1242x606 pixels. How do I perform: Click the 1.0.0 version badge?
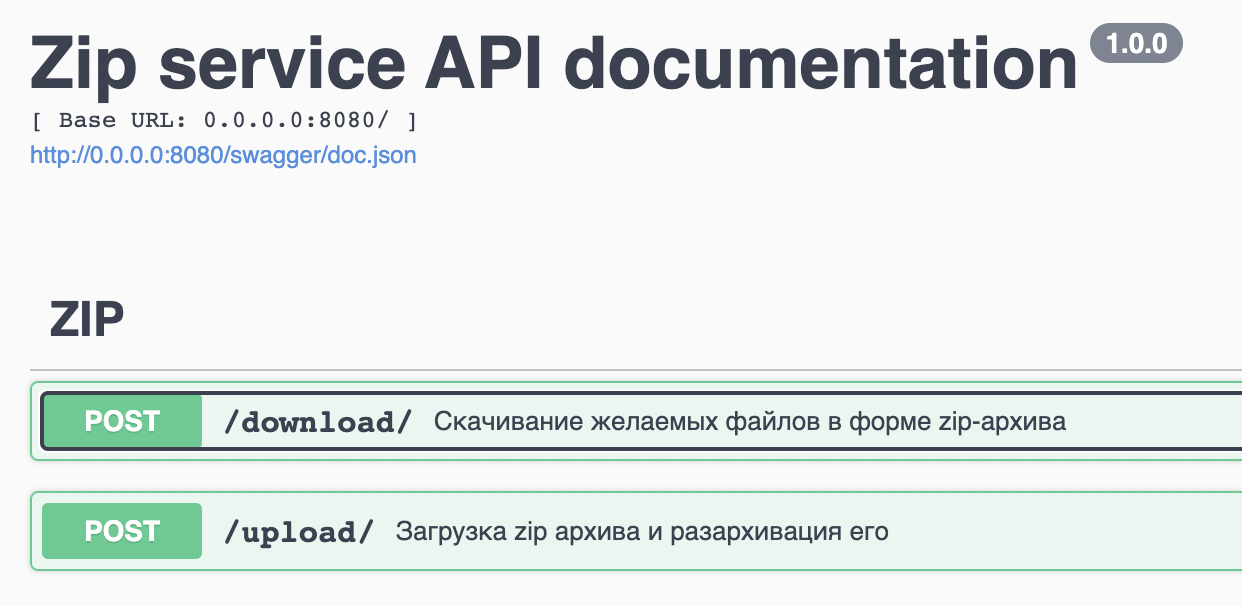pos(1137,43)
